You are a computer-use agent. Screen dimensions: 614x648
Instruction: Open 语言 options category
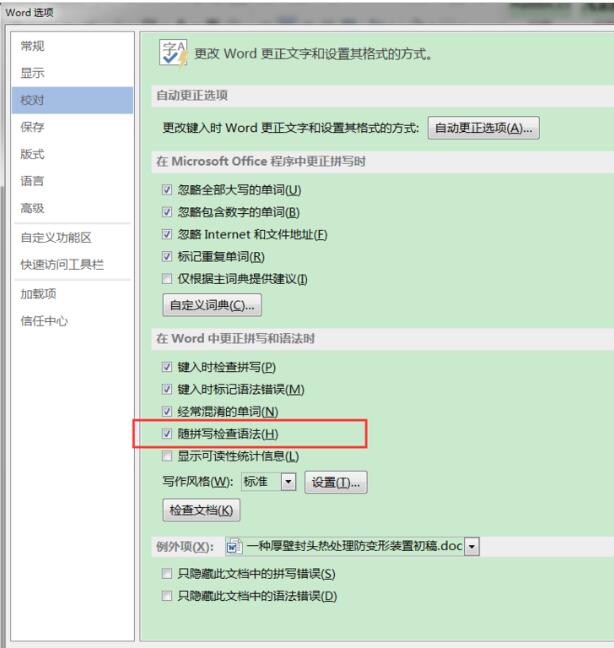[x=72, y=181]
